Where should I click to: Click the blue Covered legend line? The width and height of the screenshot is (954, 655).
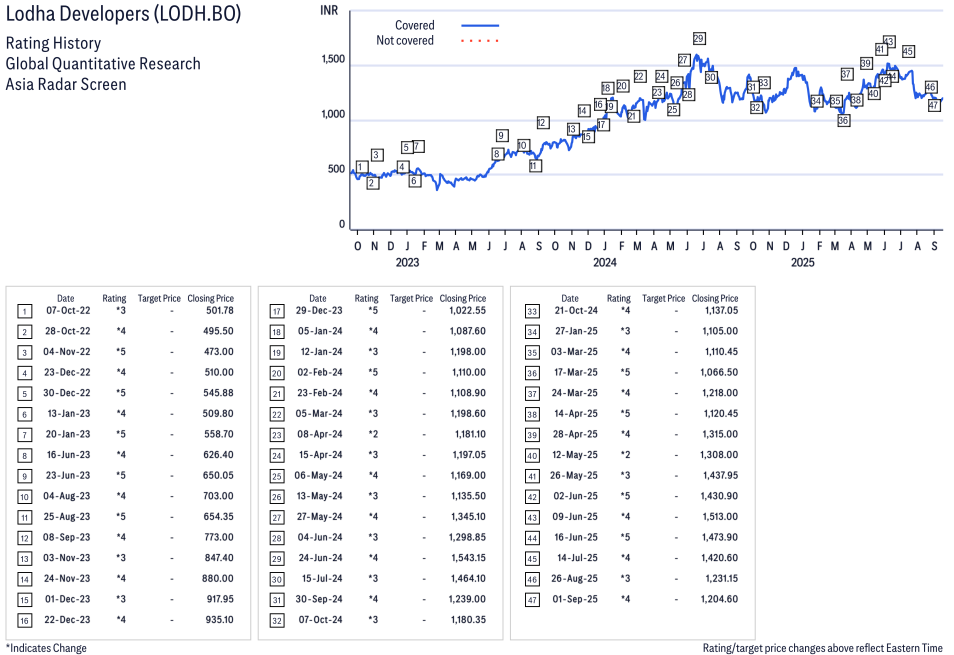480,26
